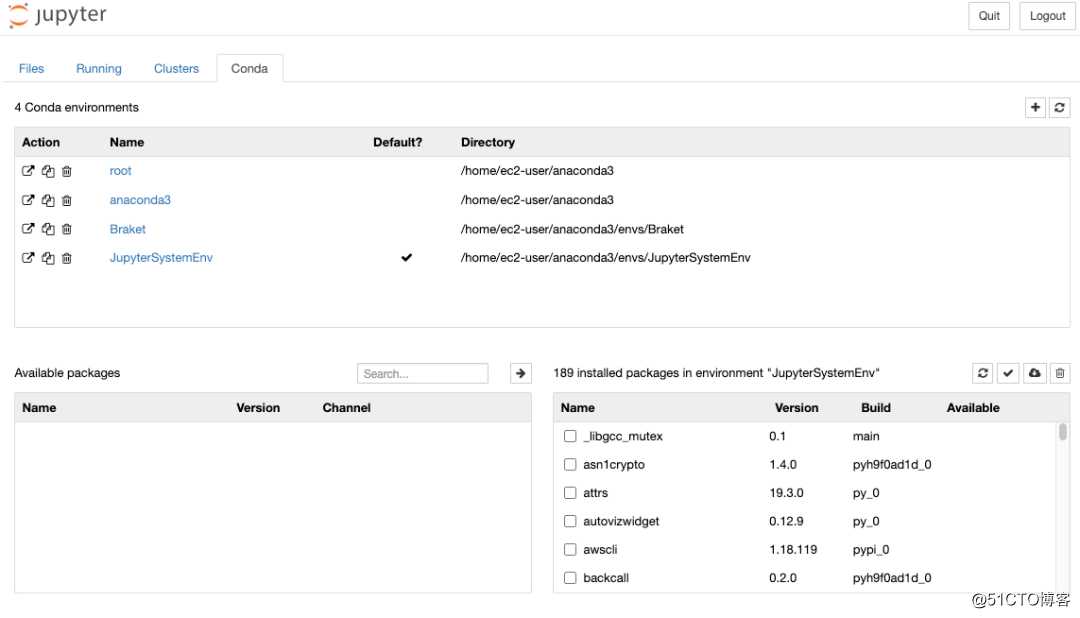Select the JupyterSystemEnv environment link
This screenshot has height=618, width=1080.
click(x=161, y=258)
